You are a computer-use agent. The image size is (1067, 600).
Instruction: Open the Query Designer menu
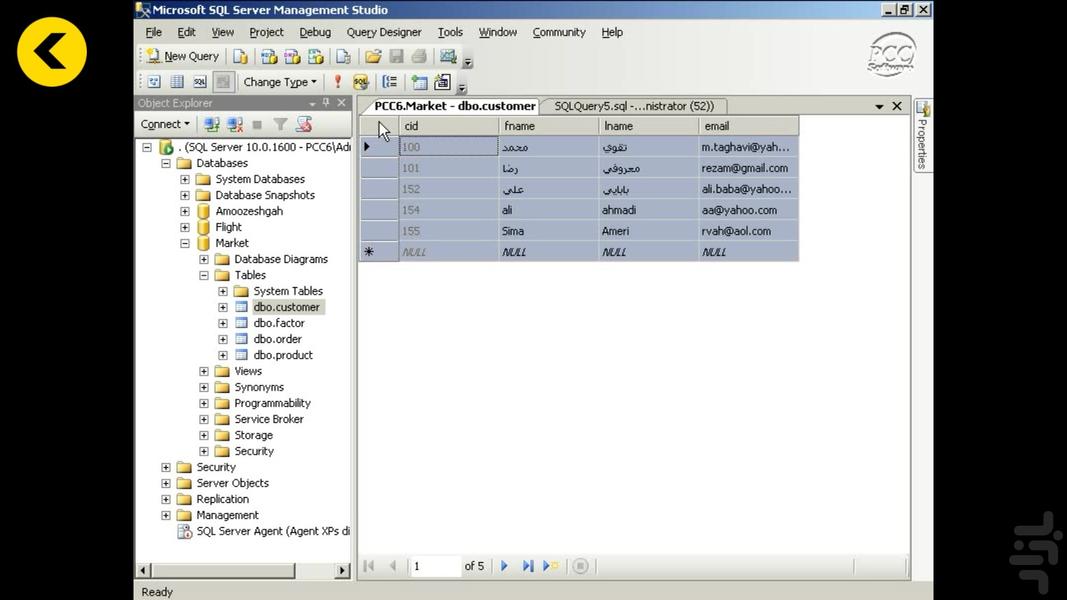pyautogui.click(x=383, y=32)
